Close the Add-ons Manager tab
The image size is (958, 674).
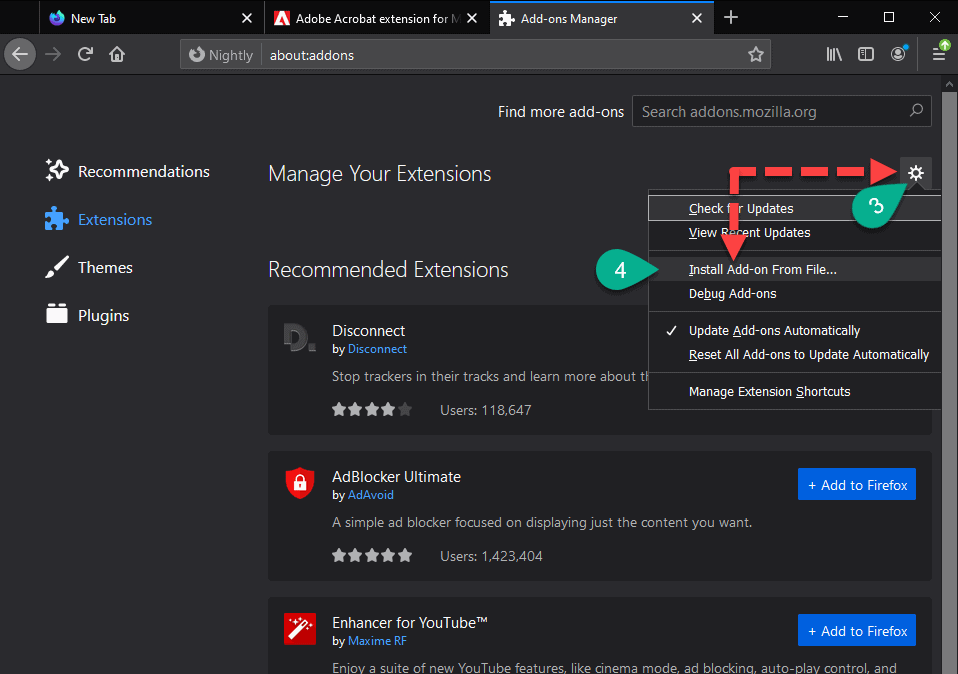pos(697,18)
